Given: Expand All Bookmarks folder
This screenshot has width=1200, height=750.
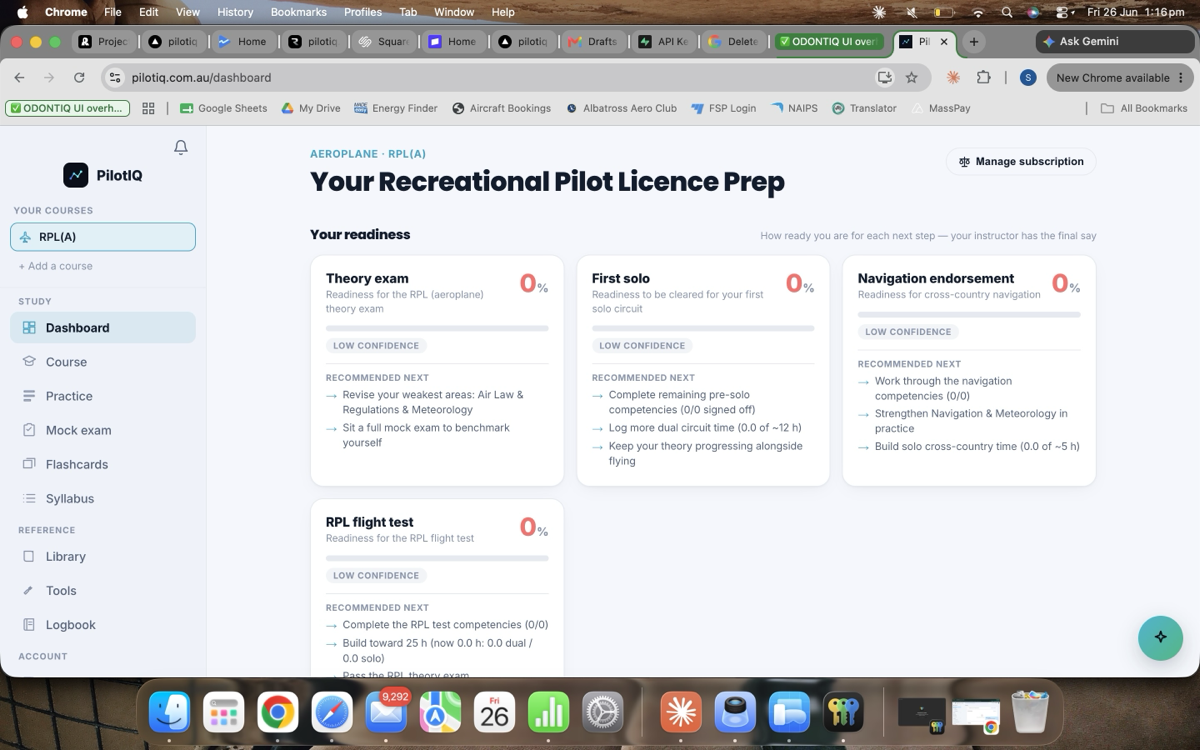Looking at the screenshot, I should (1144, 108).
